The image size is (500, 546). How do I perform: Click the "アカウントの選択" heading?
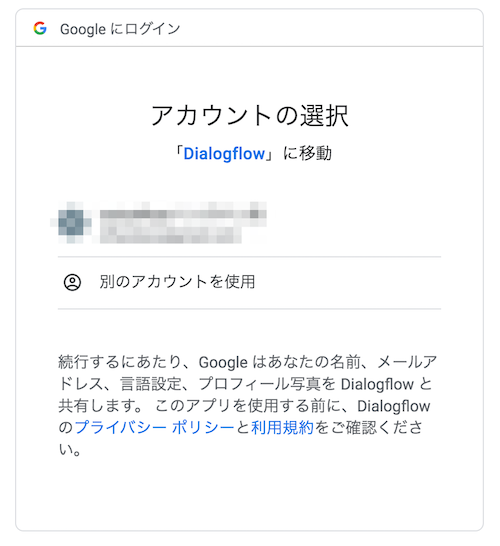pos(250,116)
